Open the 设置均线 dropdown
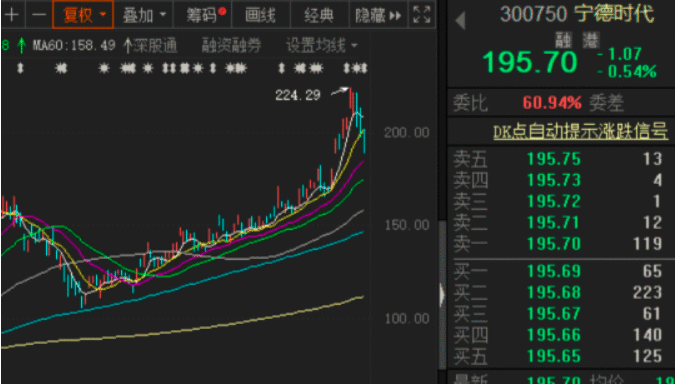The width and height of the screenshot is (676, 384). (x=321, y=45)
